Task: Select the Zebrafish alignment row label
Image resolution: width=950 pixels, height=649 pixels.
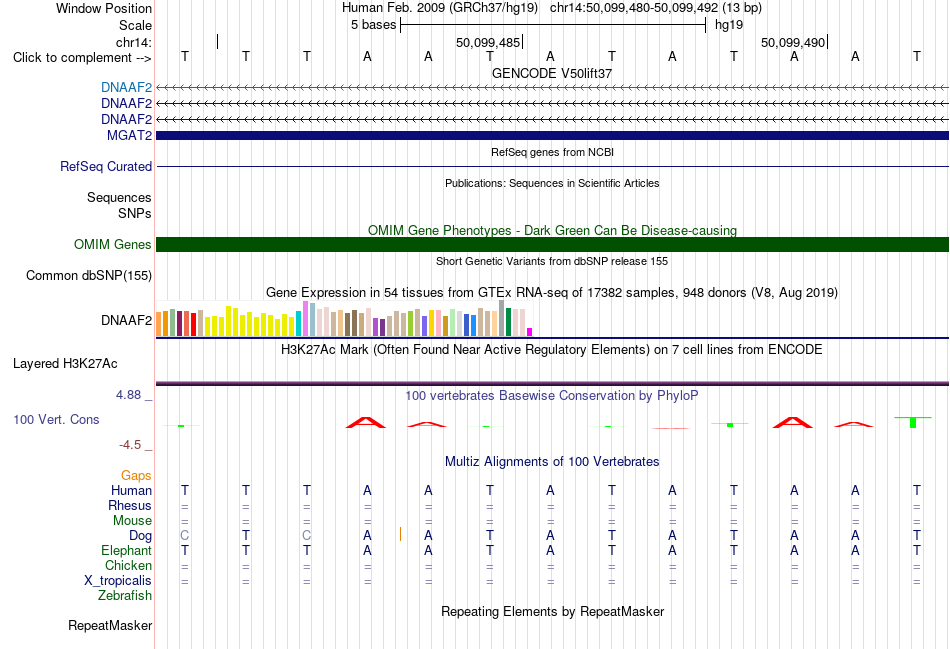Action: pyautogui.click(x=125, y=596)
